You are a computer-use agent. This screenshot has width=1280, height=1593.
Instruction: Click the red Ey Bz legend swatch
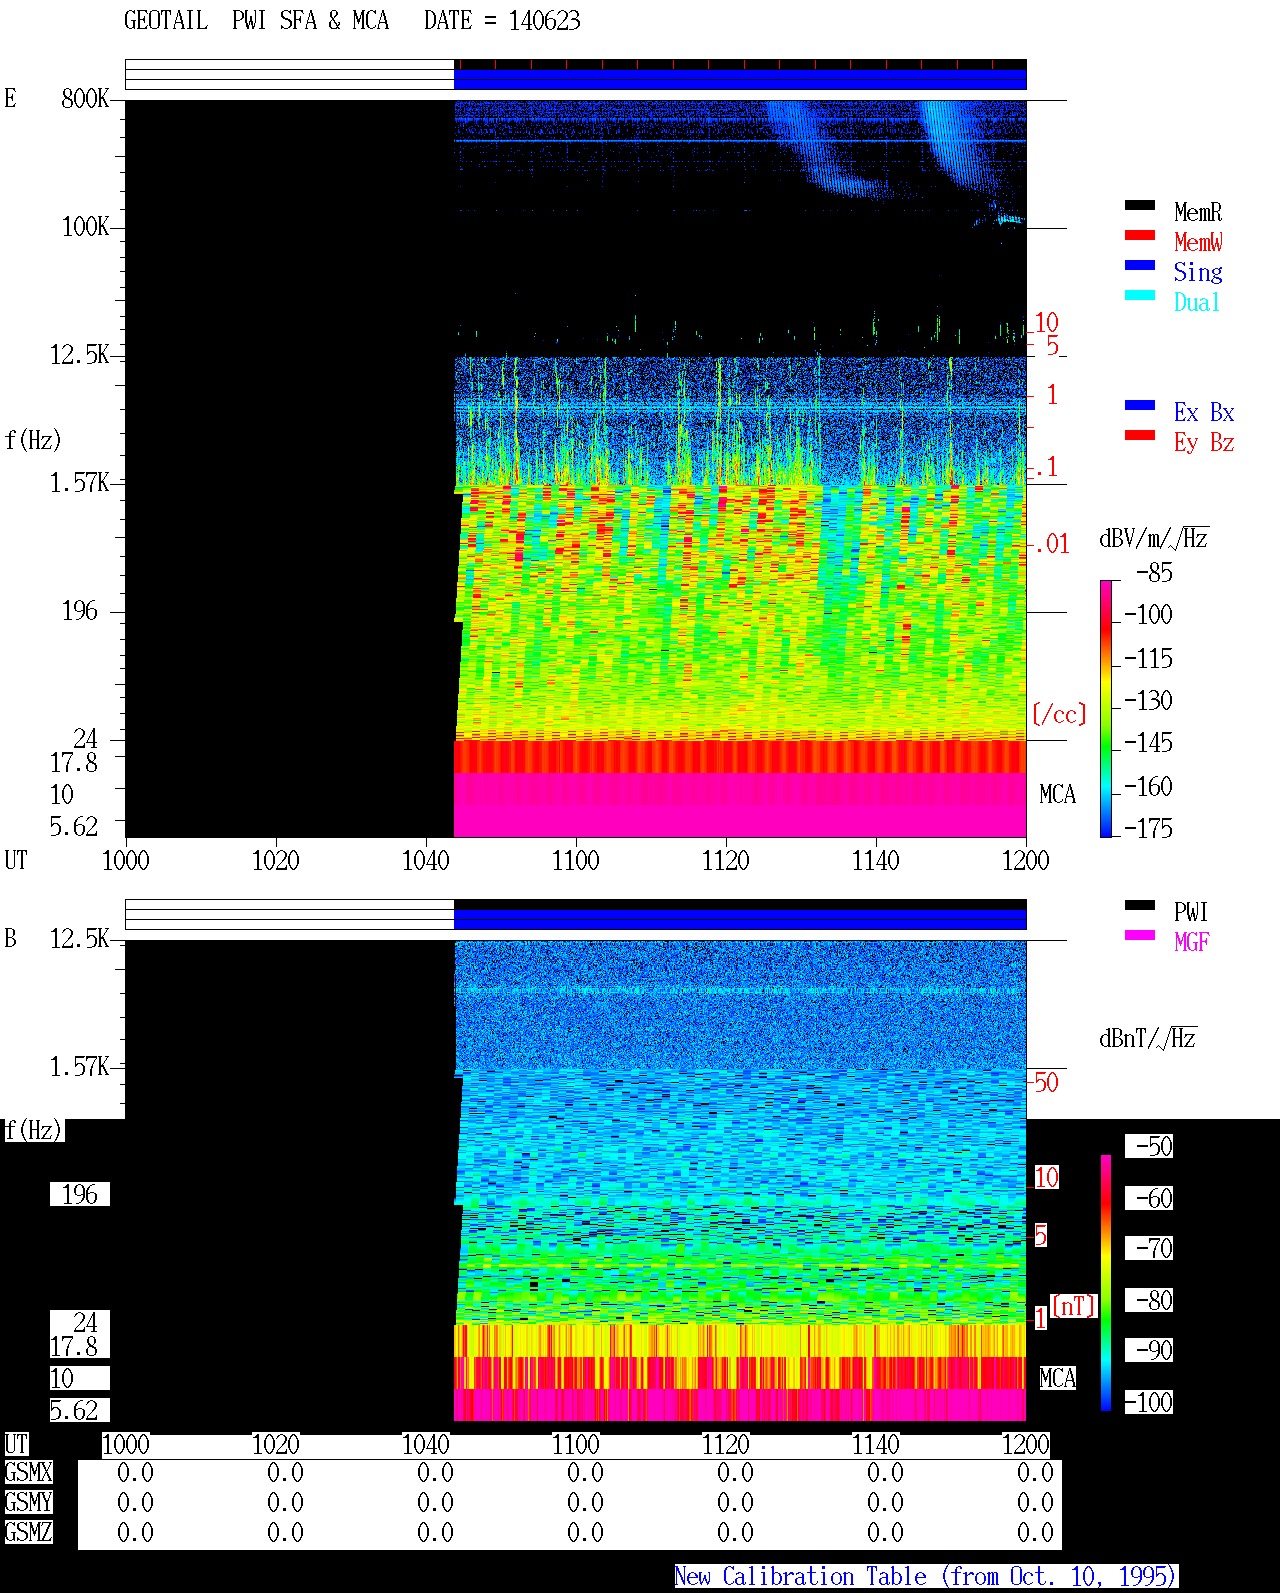(1140, 436)
